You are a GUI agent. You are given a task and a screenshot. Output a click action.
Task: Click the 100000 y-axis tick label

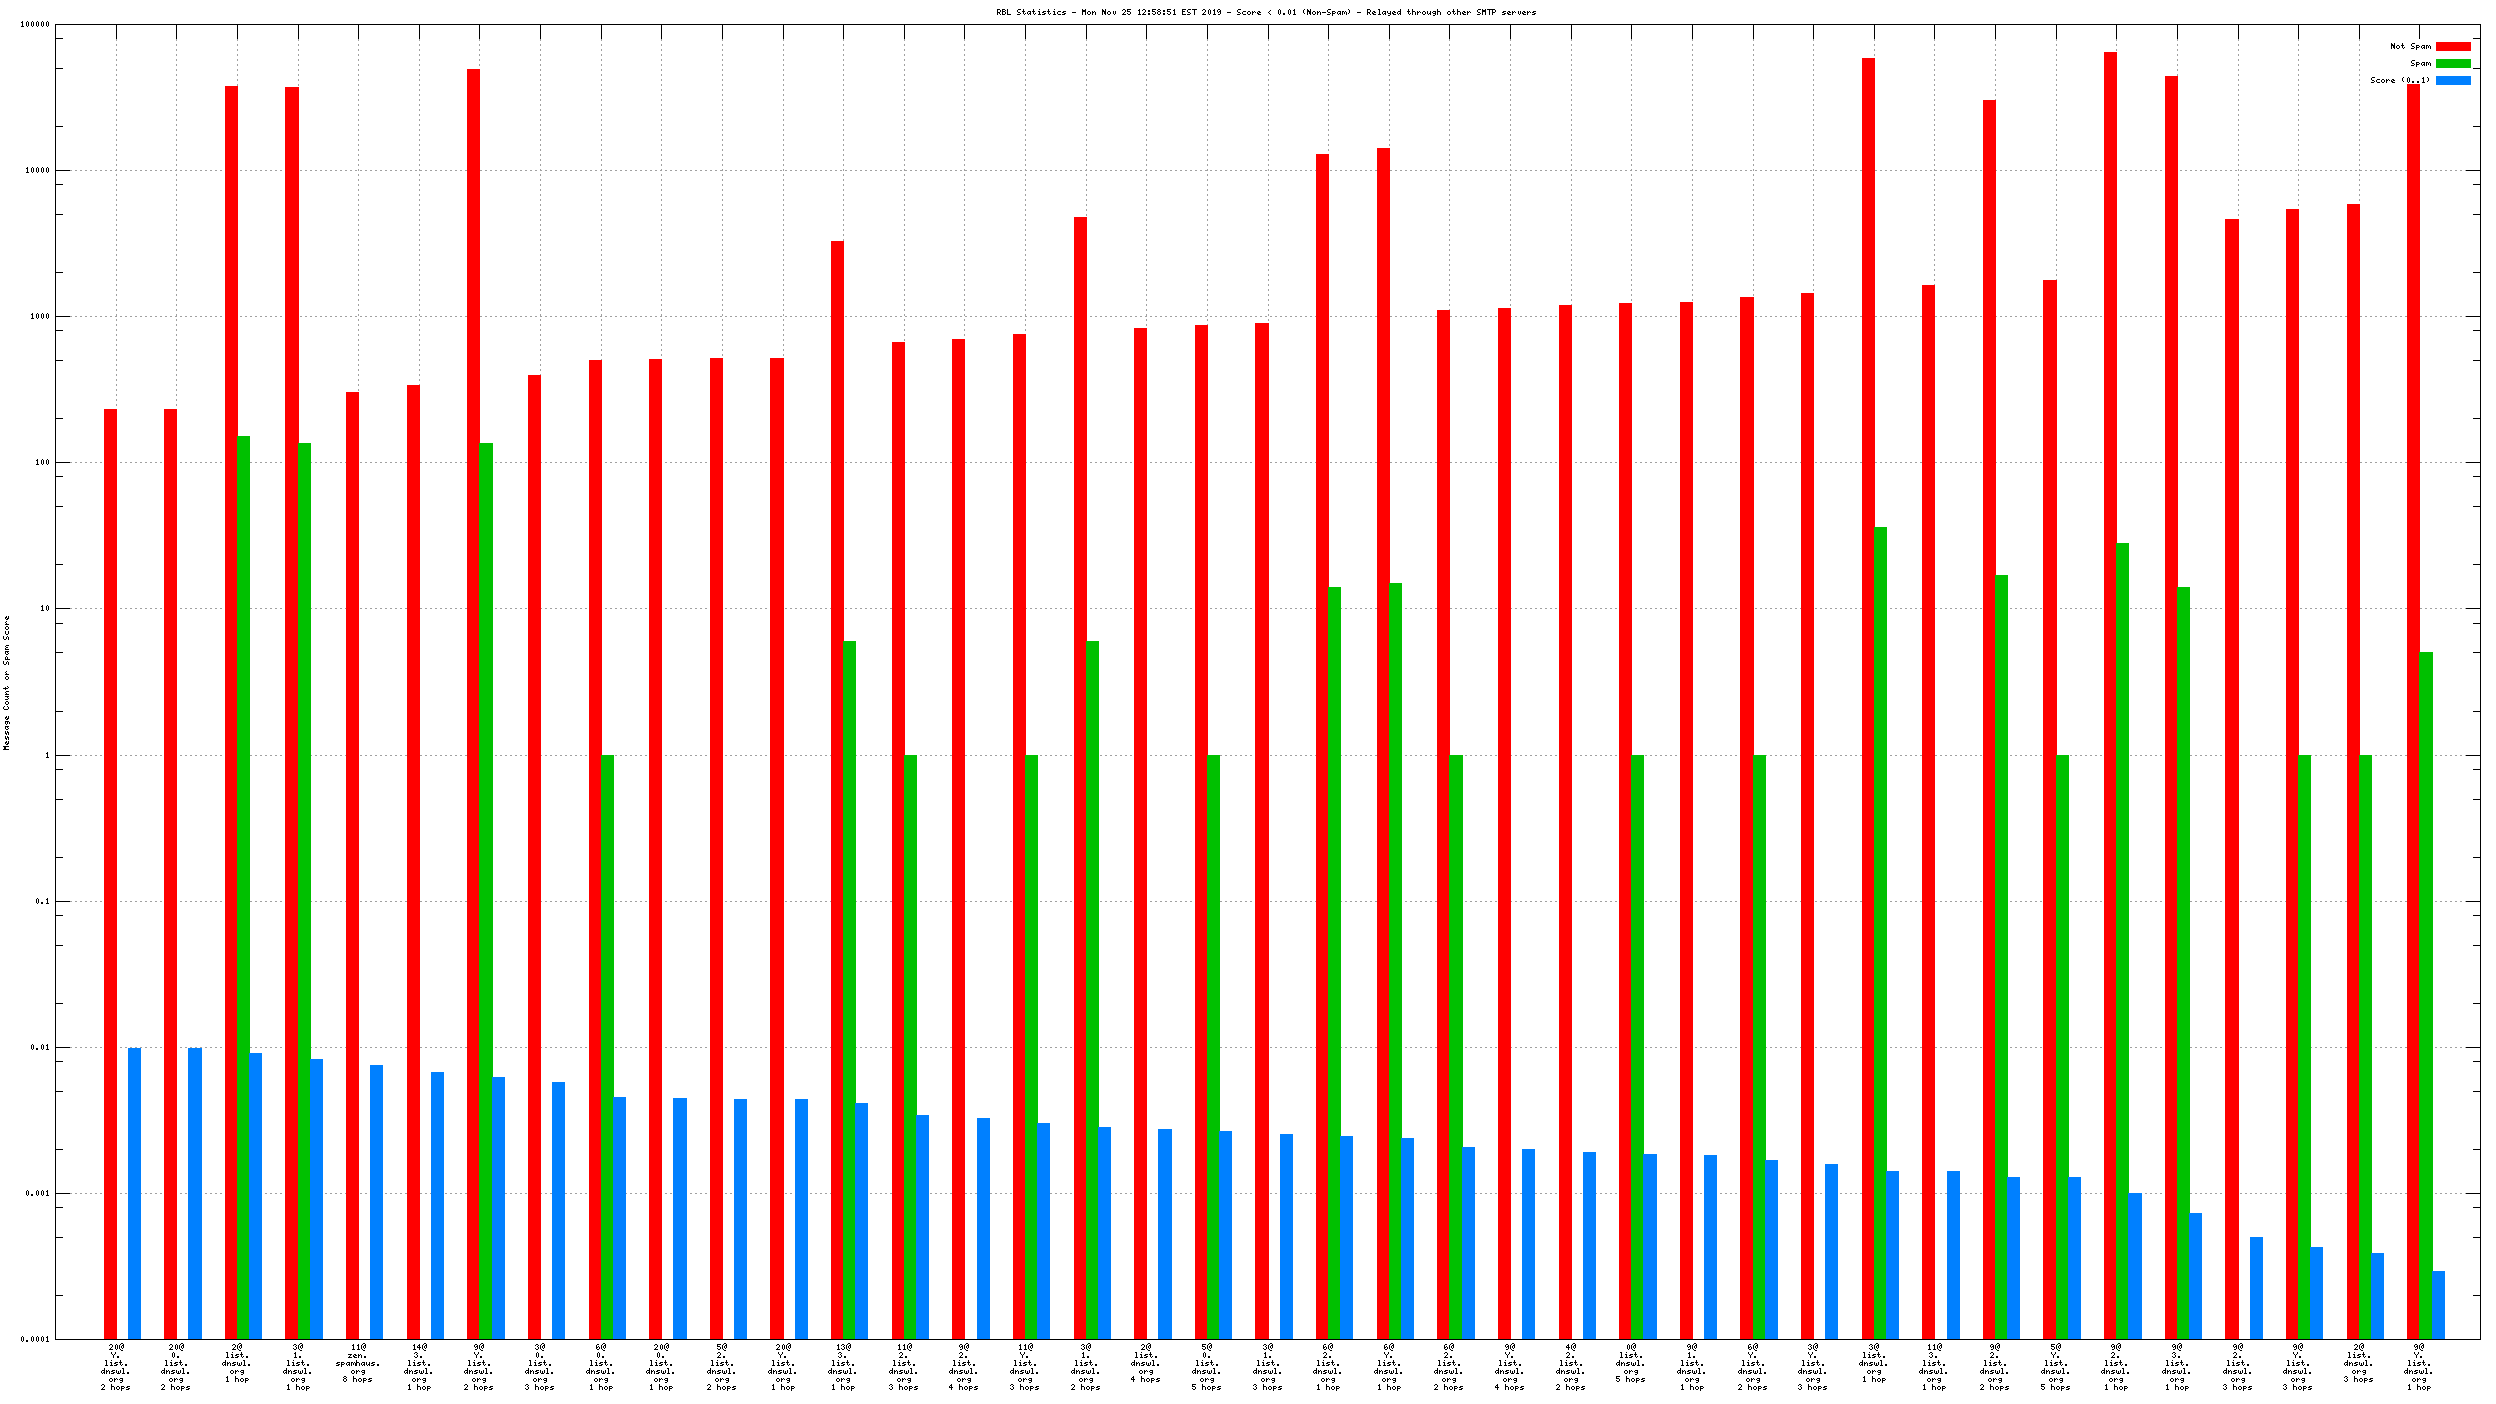pyautogui.click(x=35, y=24)
